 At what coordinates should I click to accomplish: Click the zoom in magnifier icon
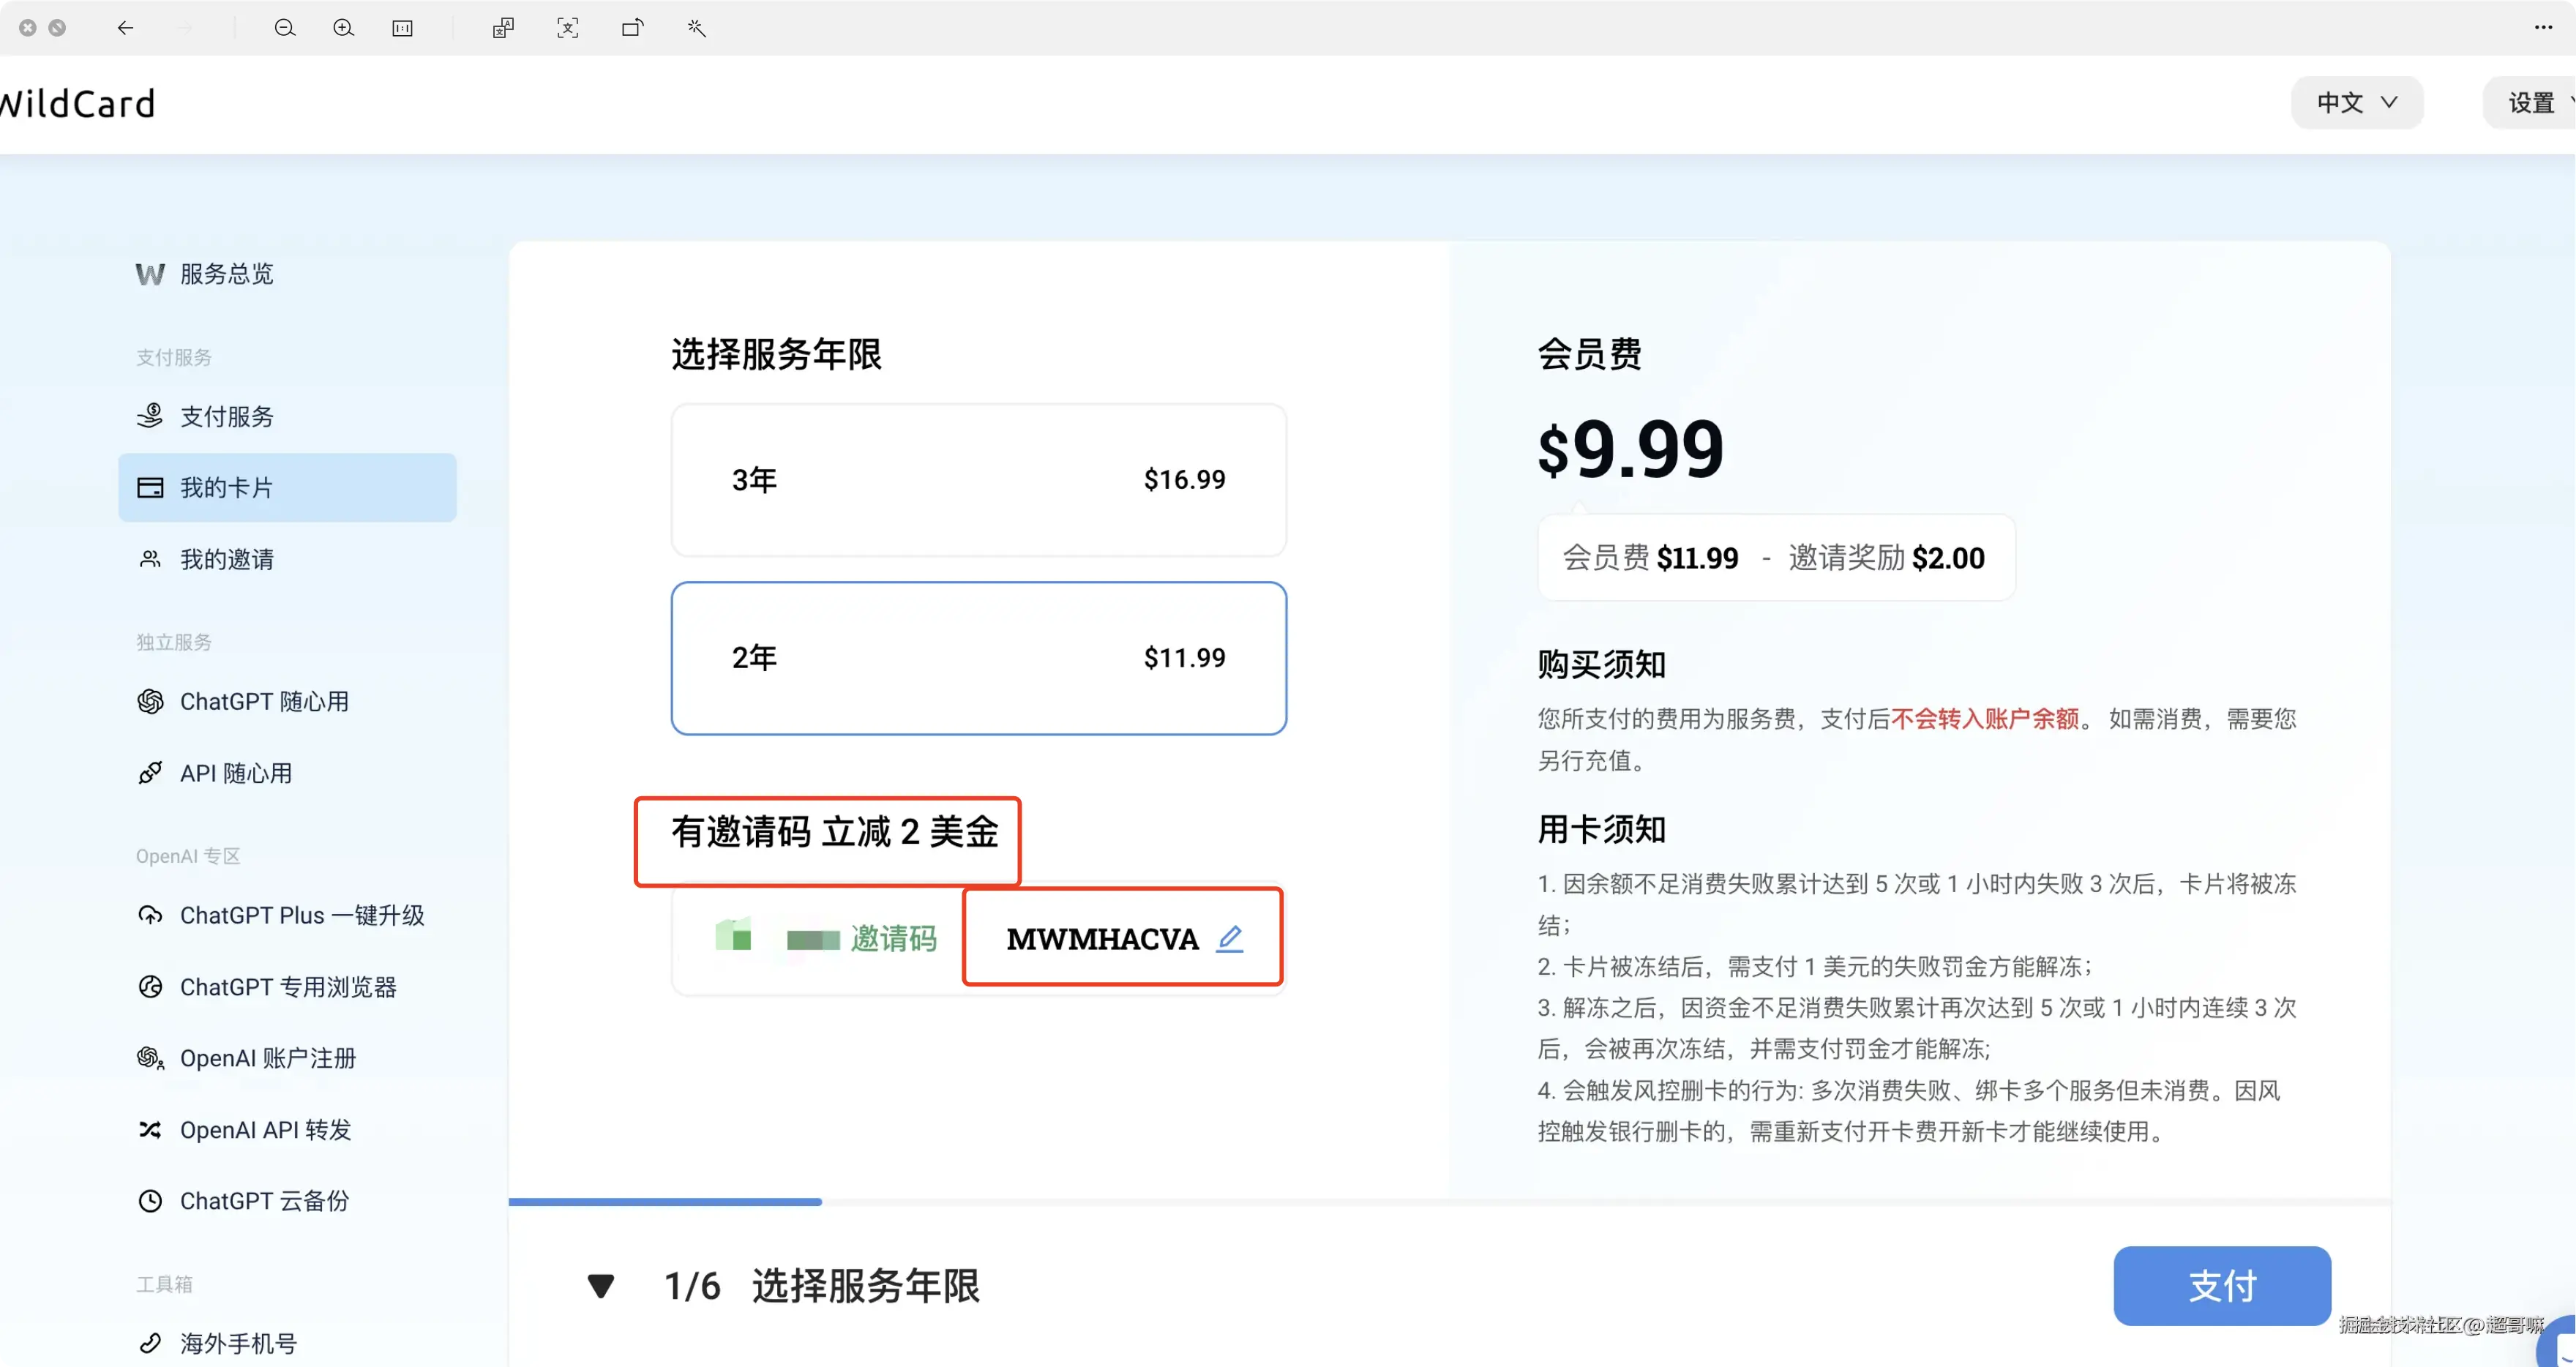343,28
